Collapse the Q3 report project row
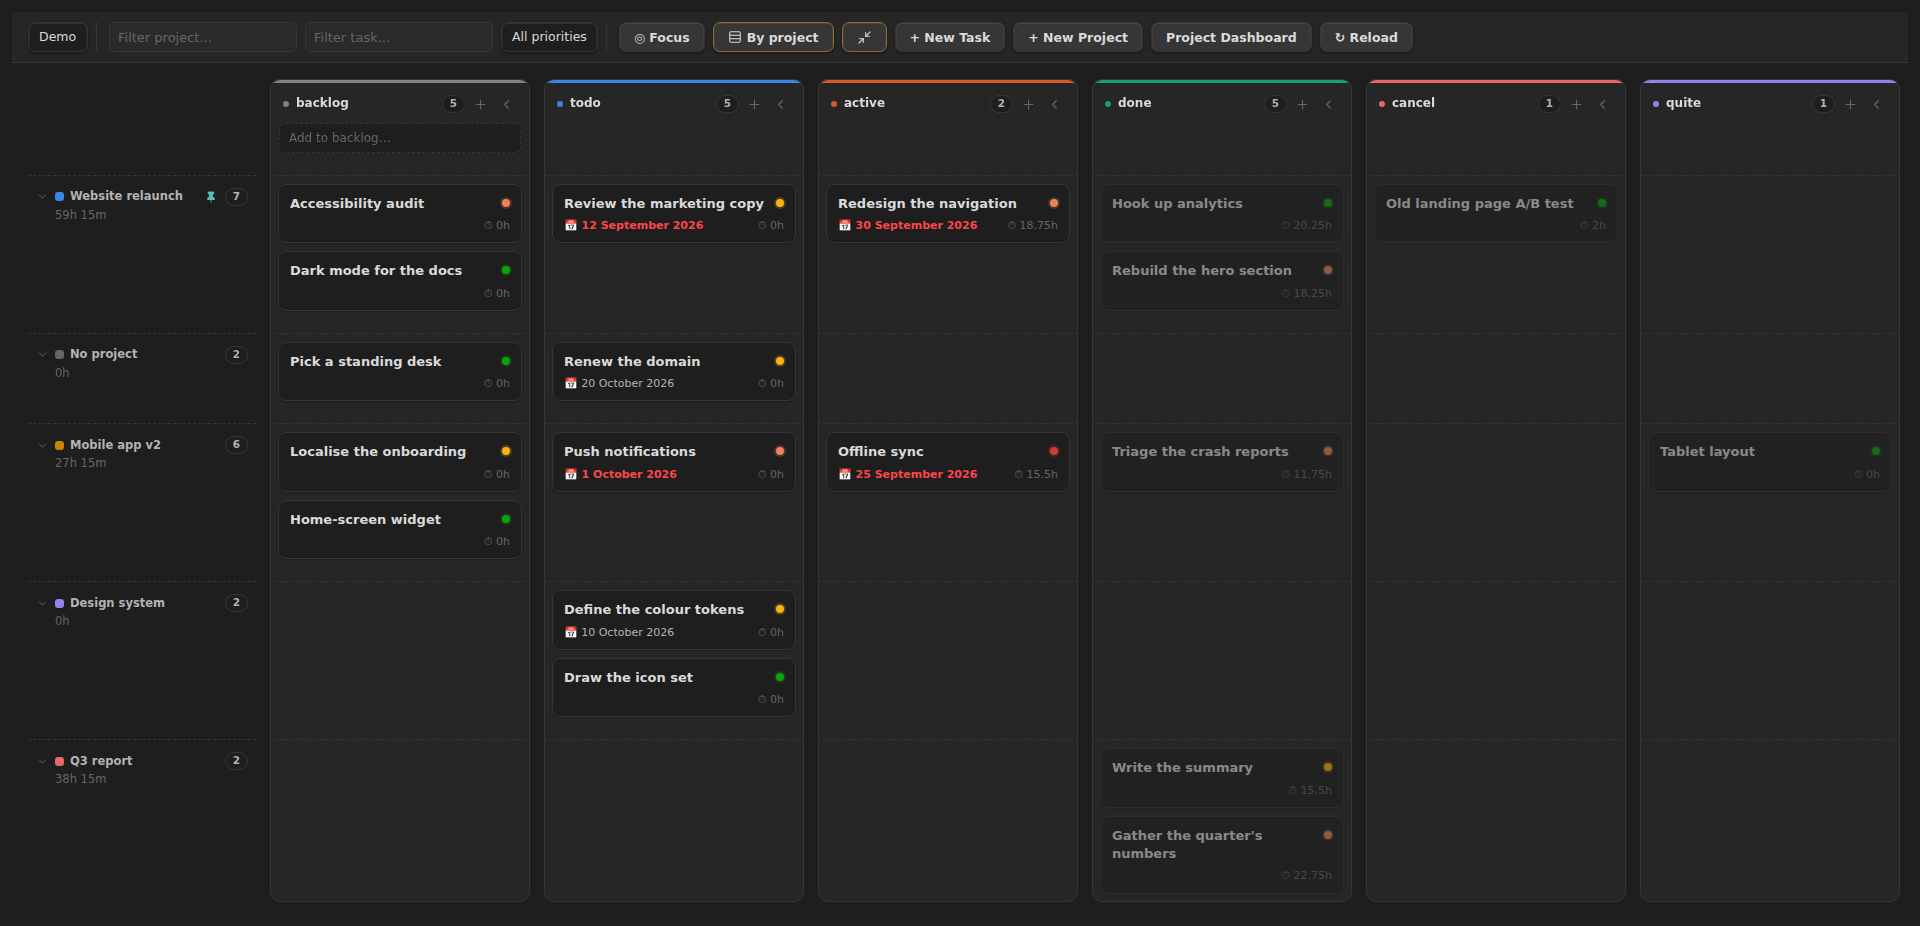Image resolution: width=1920 pixels, height=926 pixels. tap(42, 761)
